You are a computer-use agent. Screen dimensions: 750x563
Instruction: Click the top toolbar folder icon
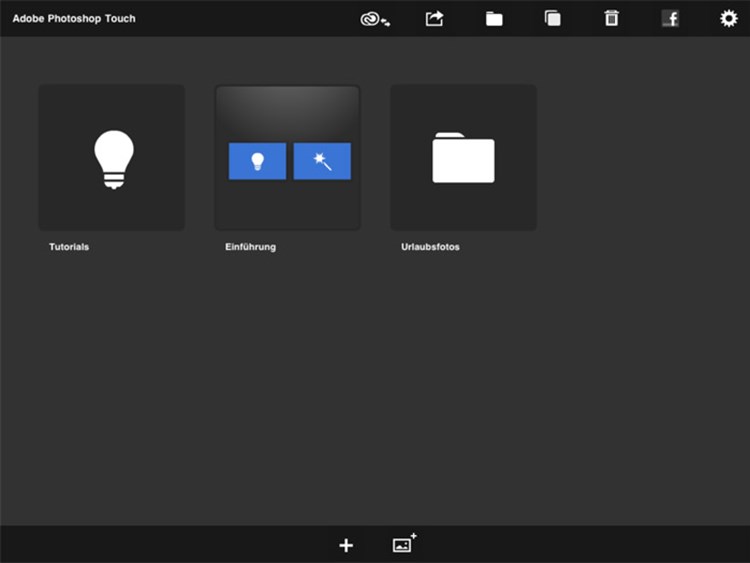(x=494, y=19)
